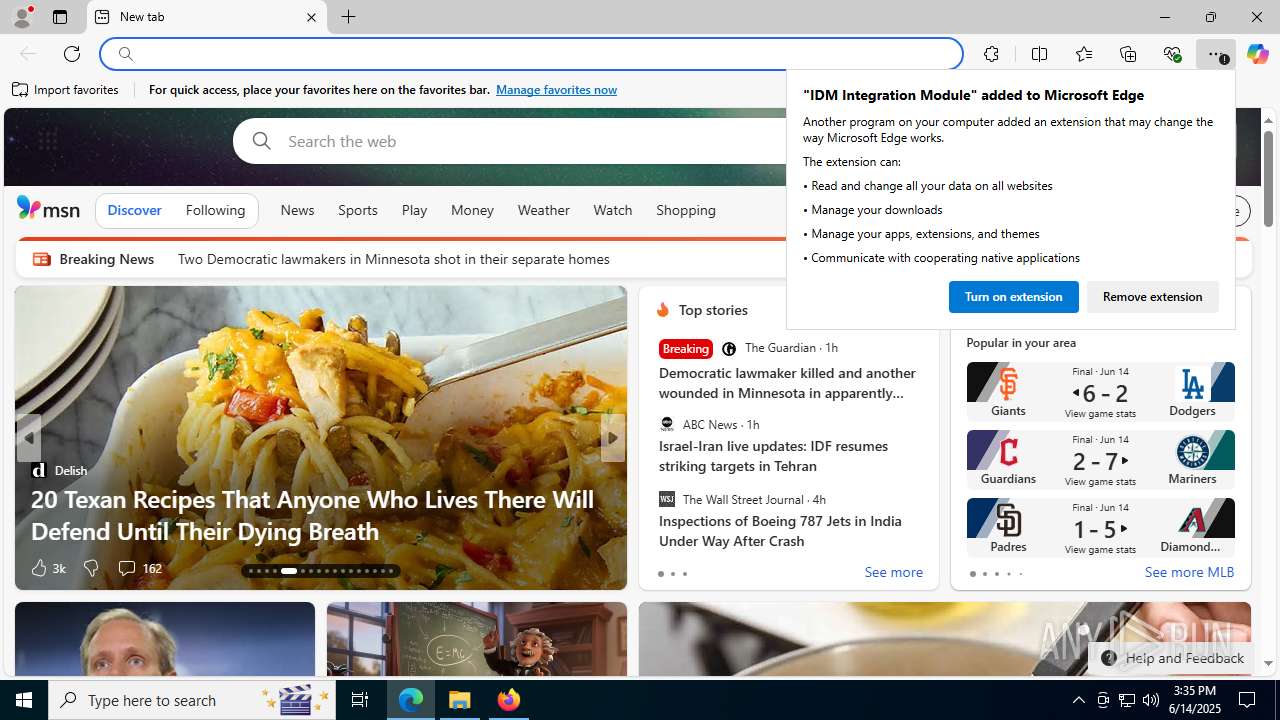Open the Money menu item
The height and width of the screenshot is (720, 1280).
[472, 210]
